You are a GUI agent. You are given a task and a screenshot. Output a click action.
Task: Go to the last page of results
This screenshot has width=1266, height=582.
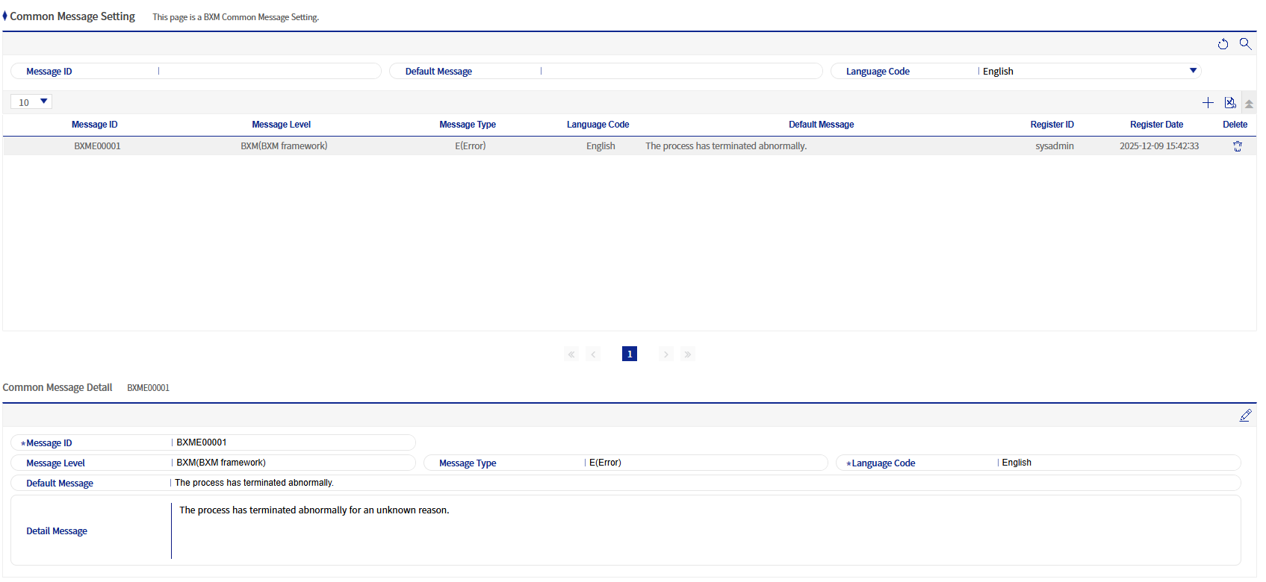click(688, 354)
